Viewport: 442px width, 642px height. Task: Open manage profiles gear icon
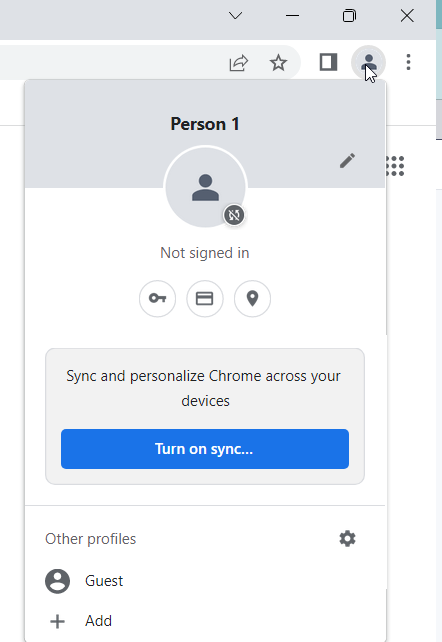point(347,539)
